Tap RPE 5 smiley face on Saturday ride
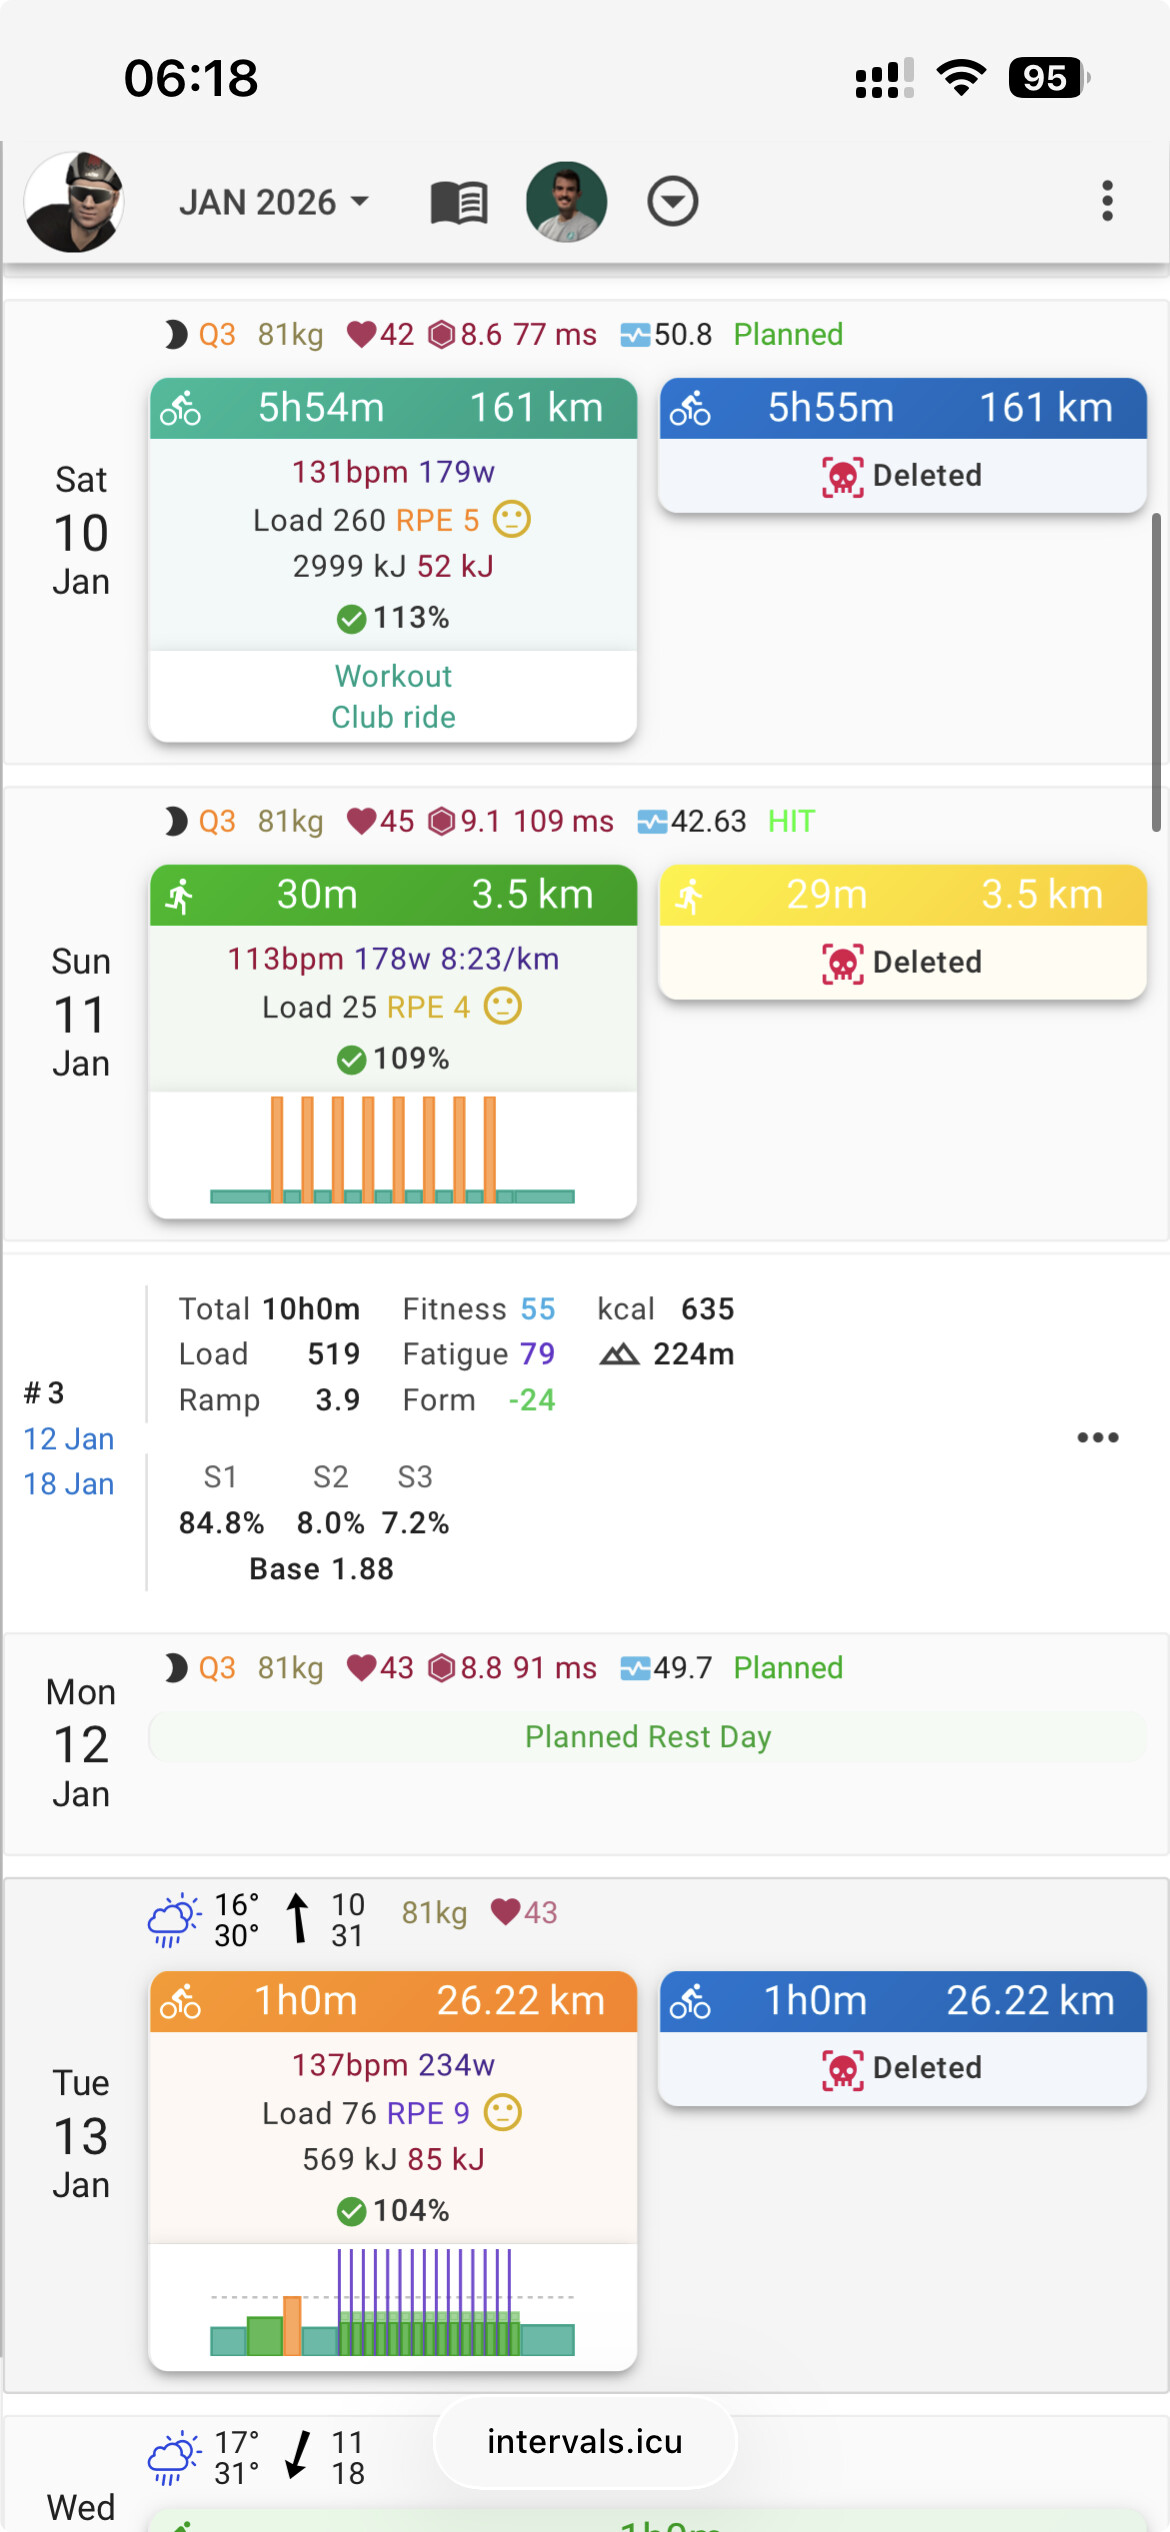 (512, 519)
